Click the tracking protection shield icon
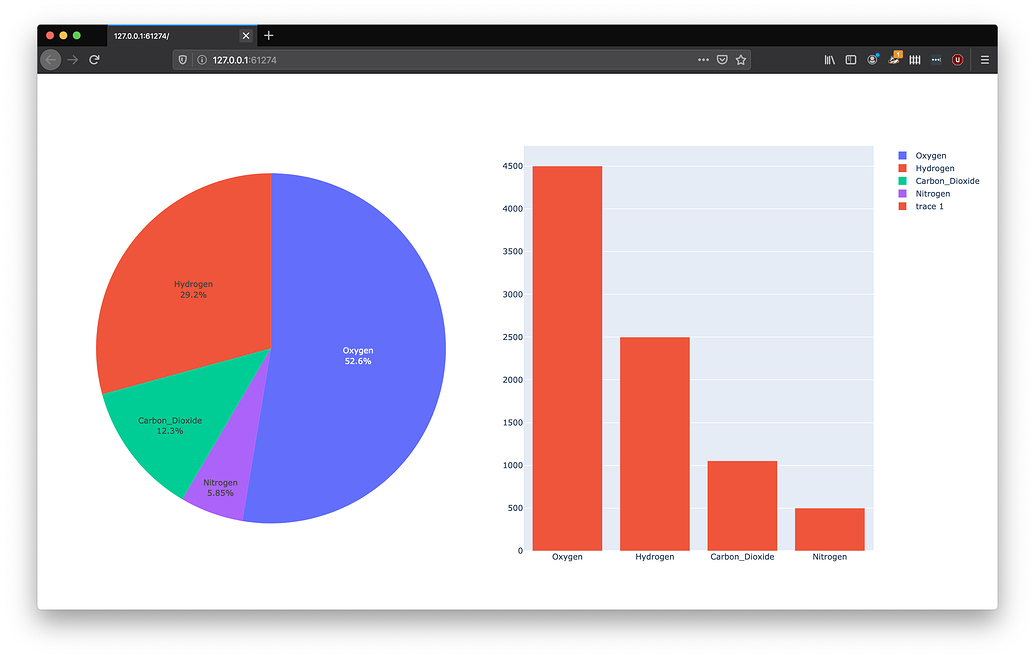This screenshot has width=1035, height=658. (183, 59)
